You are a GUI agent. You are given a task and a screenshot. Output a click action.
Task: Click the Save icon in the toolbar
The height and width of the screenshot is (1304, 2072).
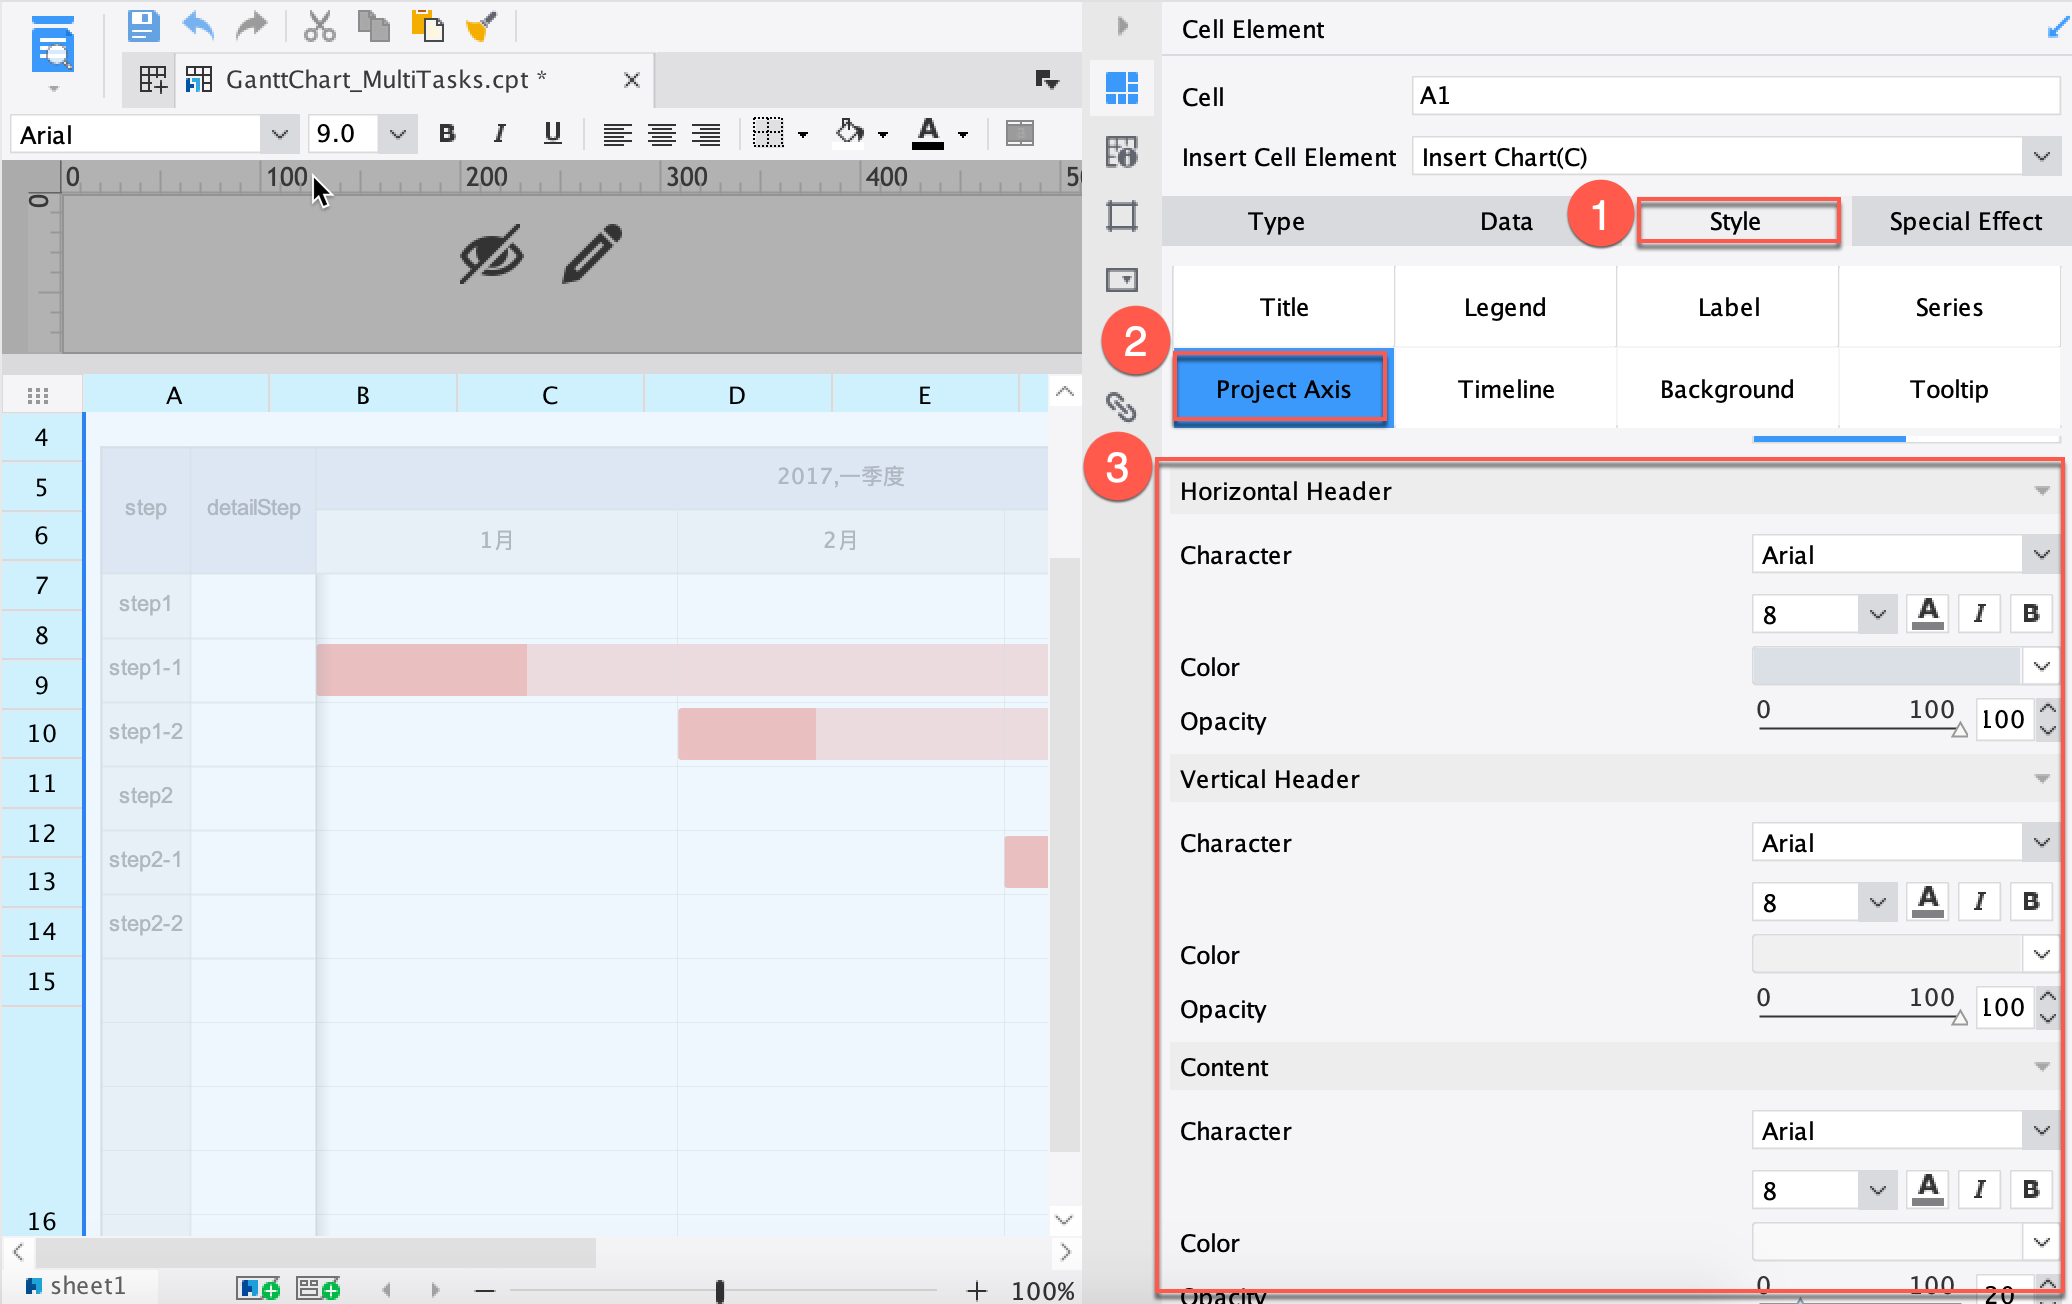tap(142, 26)
